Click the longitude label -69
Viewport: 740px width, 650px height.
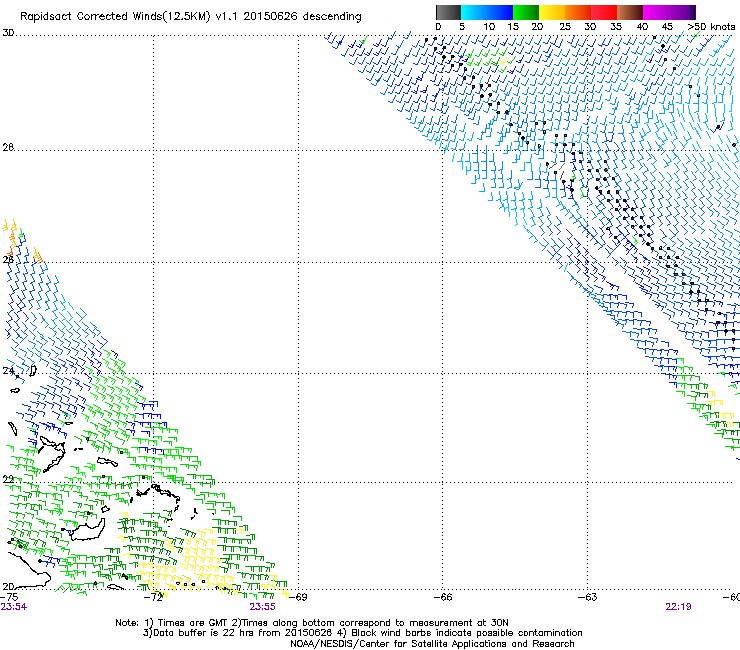[298, 597]
